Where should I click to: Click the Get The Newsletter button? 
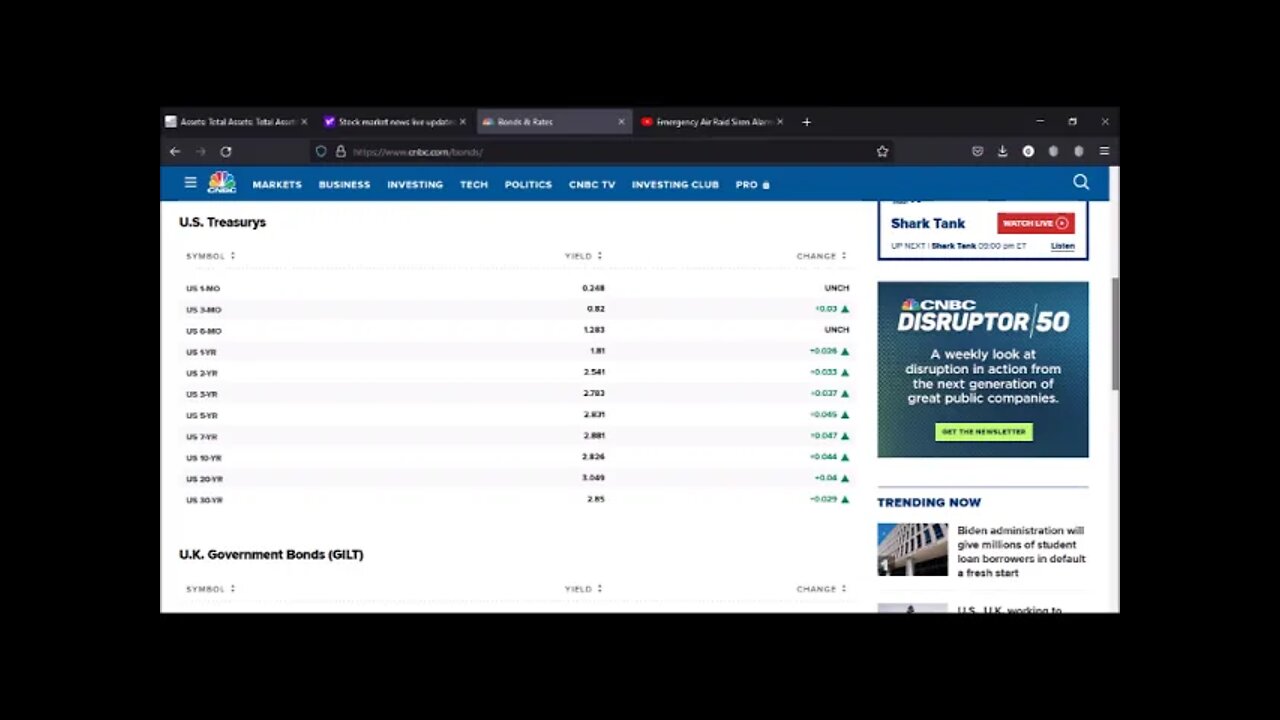point(983,432)
